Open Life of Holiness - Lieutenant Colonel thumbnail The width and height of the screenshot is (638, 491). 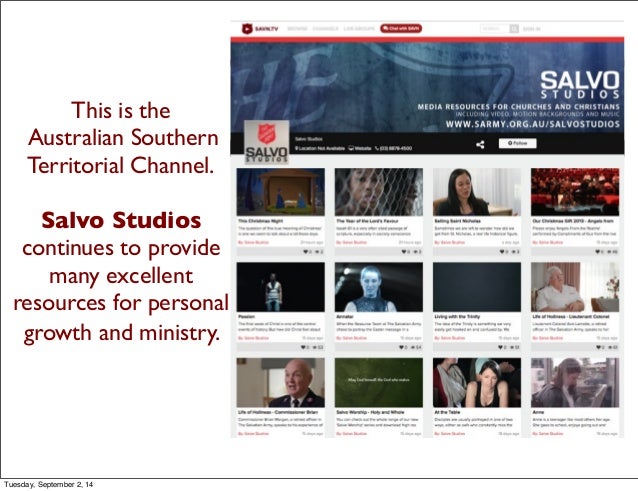(x=575, y=287)
